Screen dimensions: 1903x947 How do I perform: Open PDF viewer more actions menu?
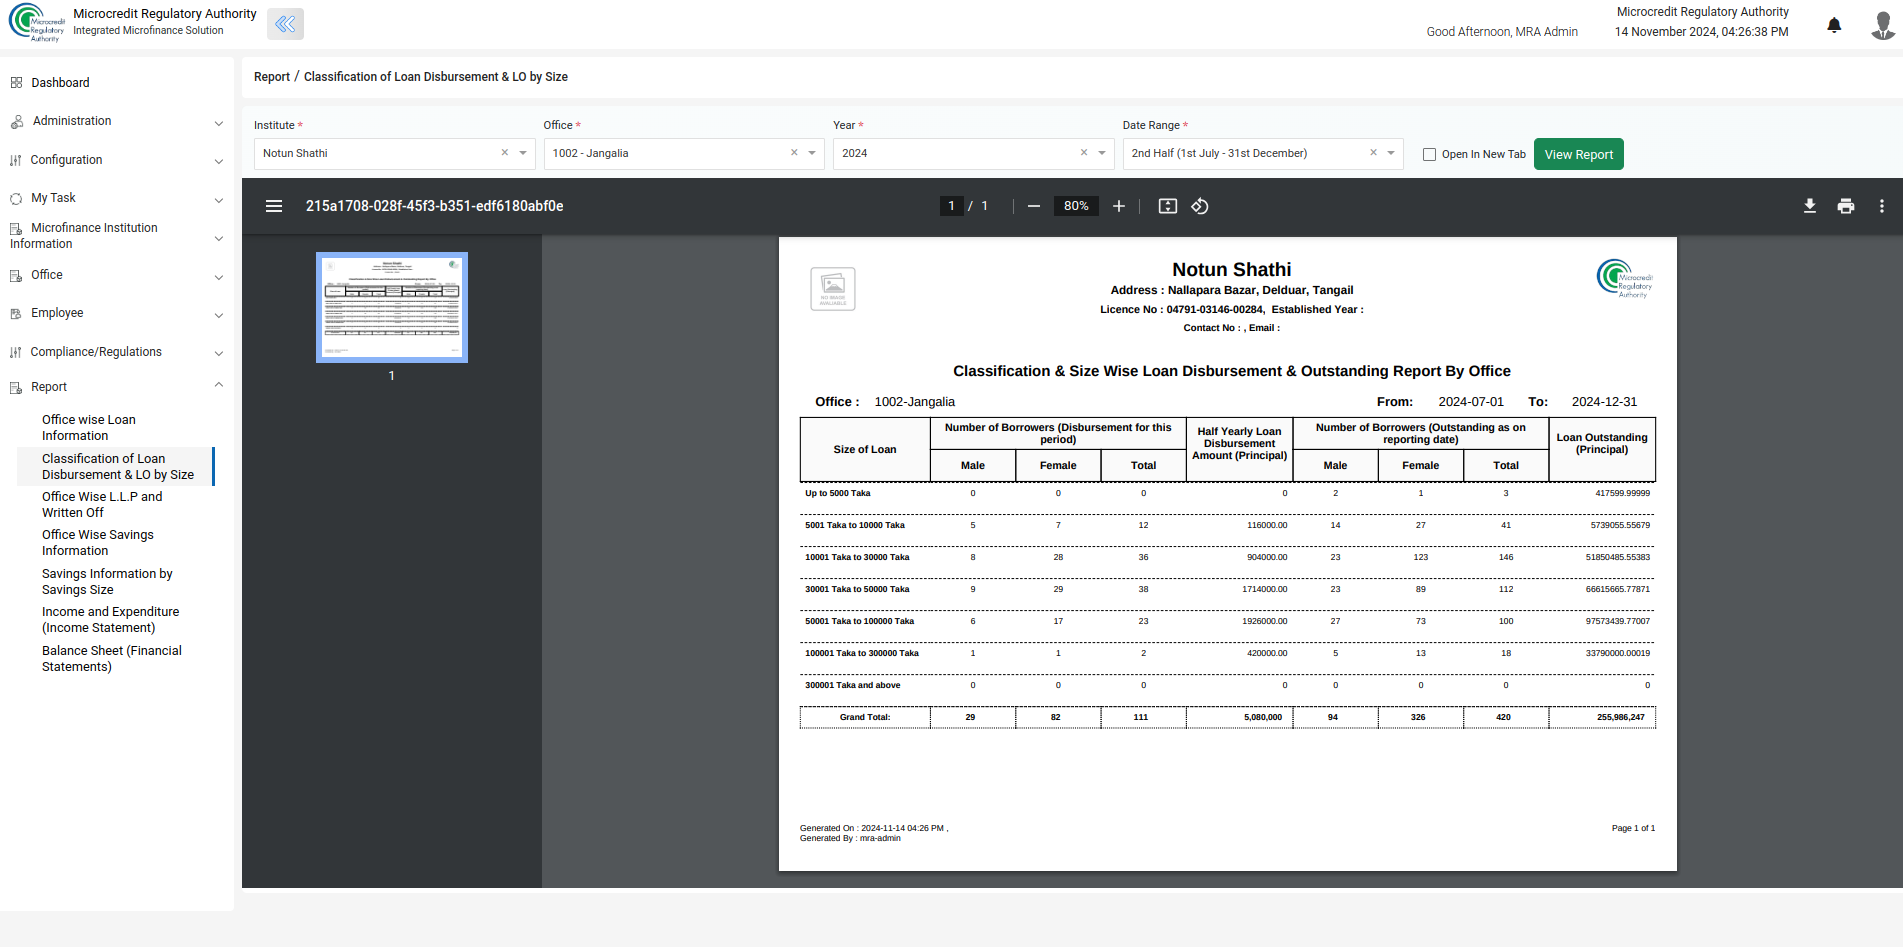tap(1882, 206)
